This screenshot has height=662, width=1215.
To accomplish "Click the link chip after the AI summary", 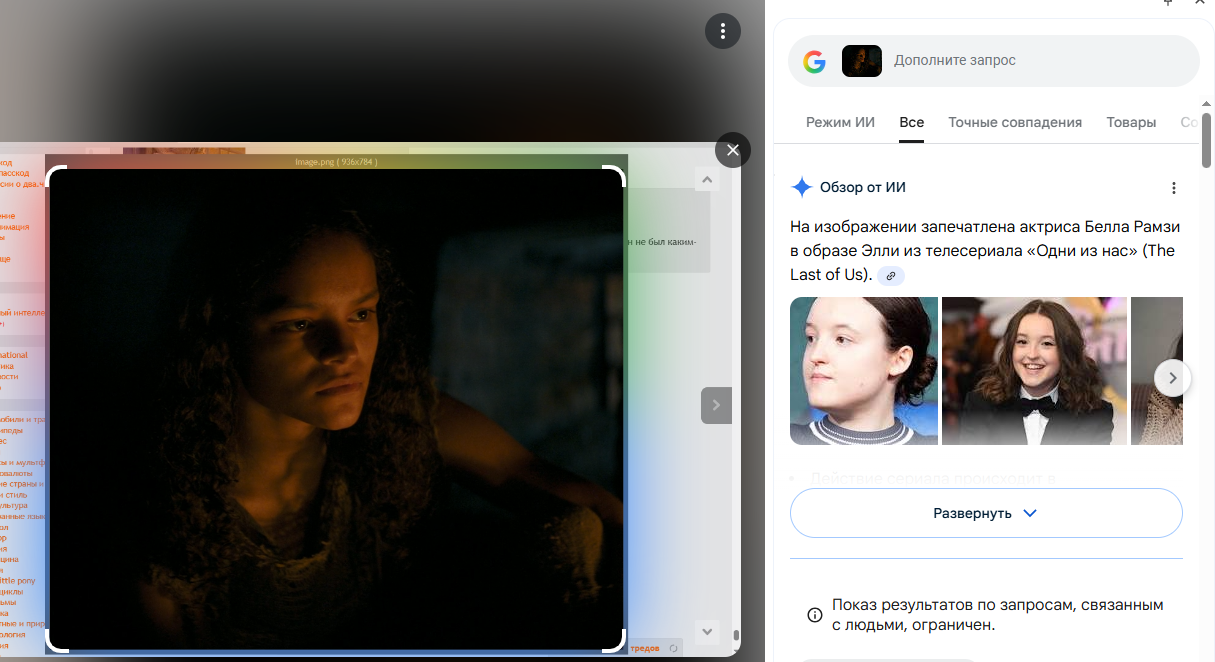I will click(891, 276).
